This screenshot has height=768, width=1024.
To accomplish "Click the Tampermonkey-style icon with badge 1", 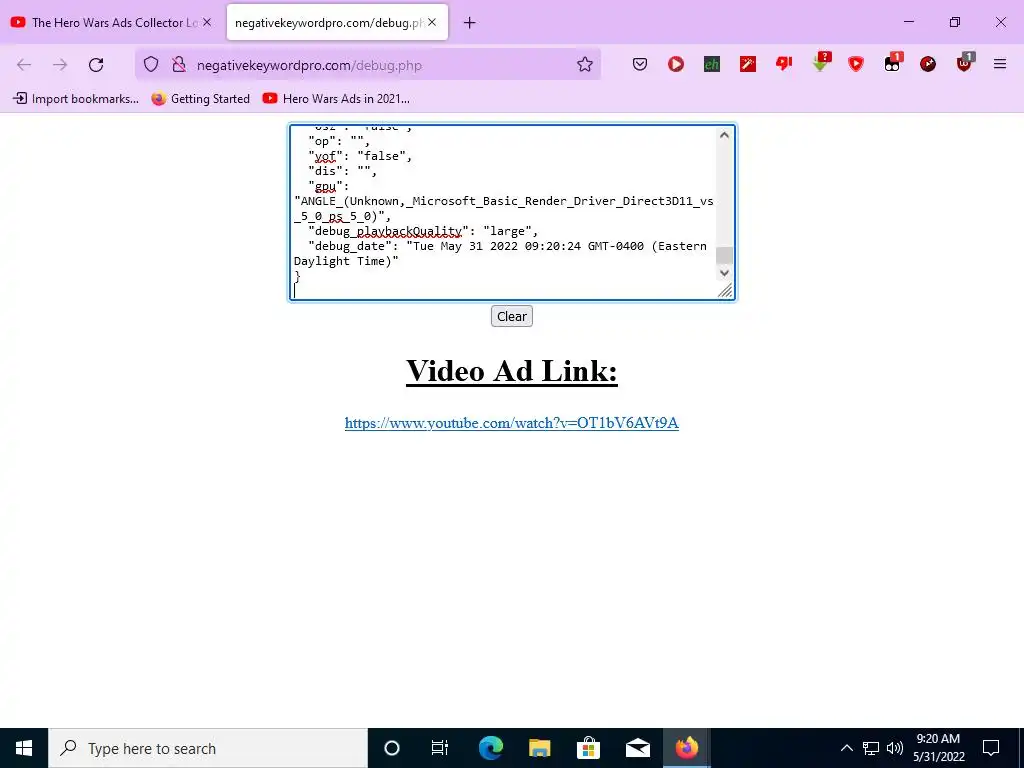I will click(892, 62).
